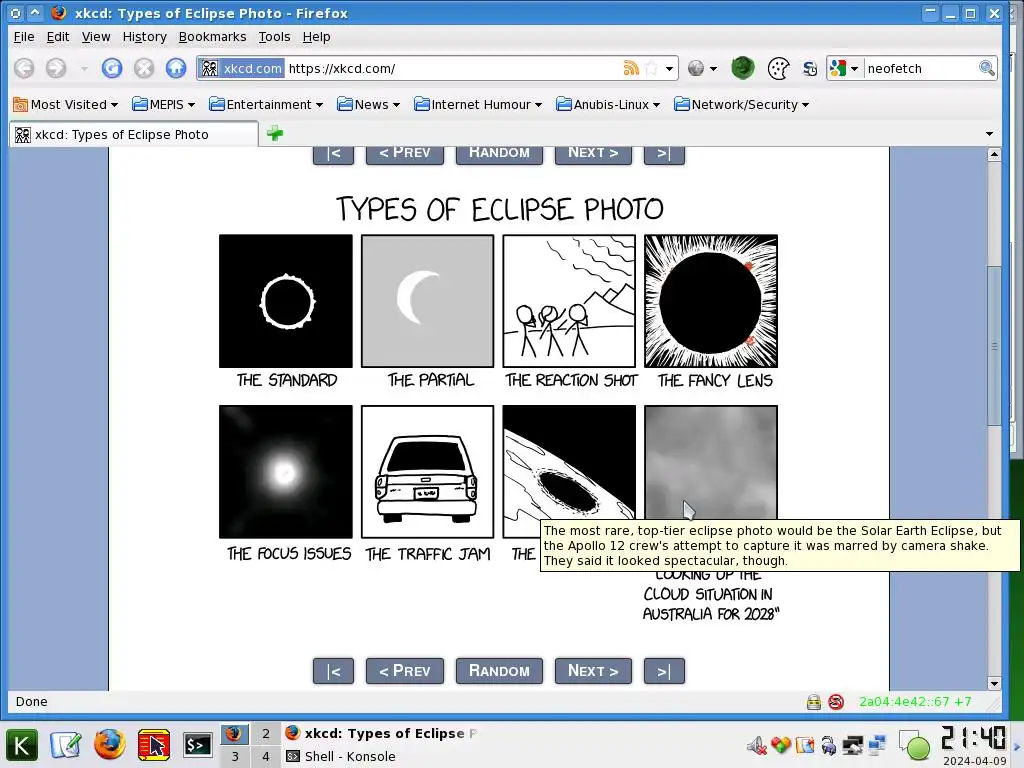Click the green globe toolbar icon
The width and height of the screenshot is (1024, 768).
click(x=743, y=68)
